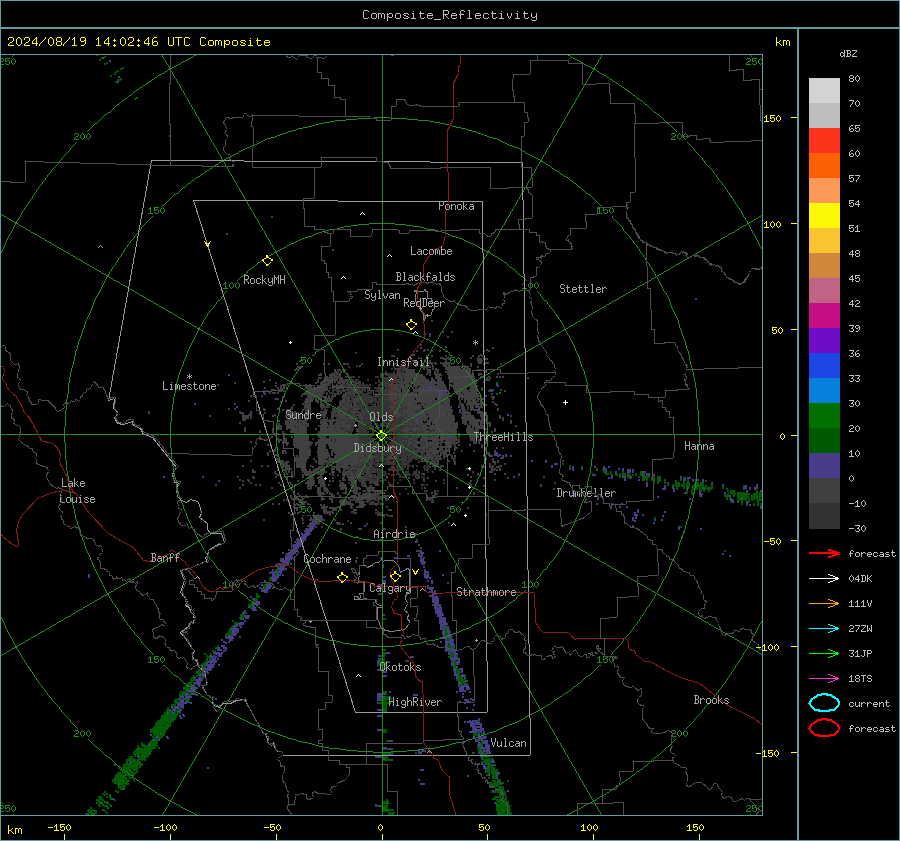This screenshot has width=900, height=841.
Task: Select the Sylvan label
Action: coord(382,295)
